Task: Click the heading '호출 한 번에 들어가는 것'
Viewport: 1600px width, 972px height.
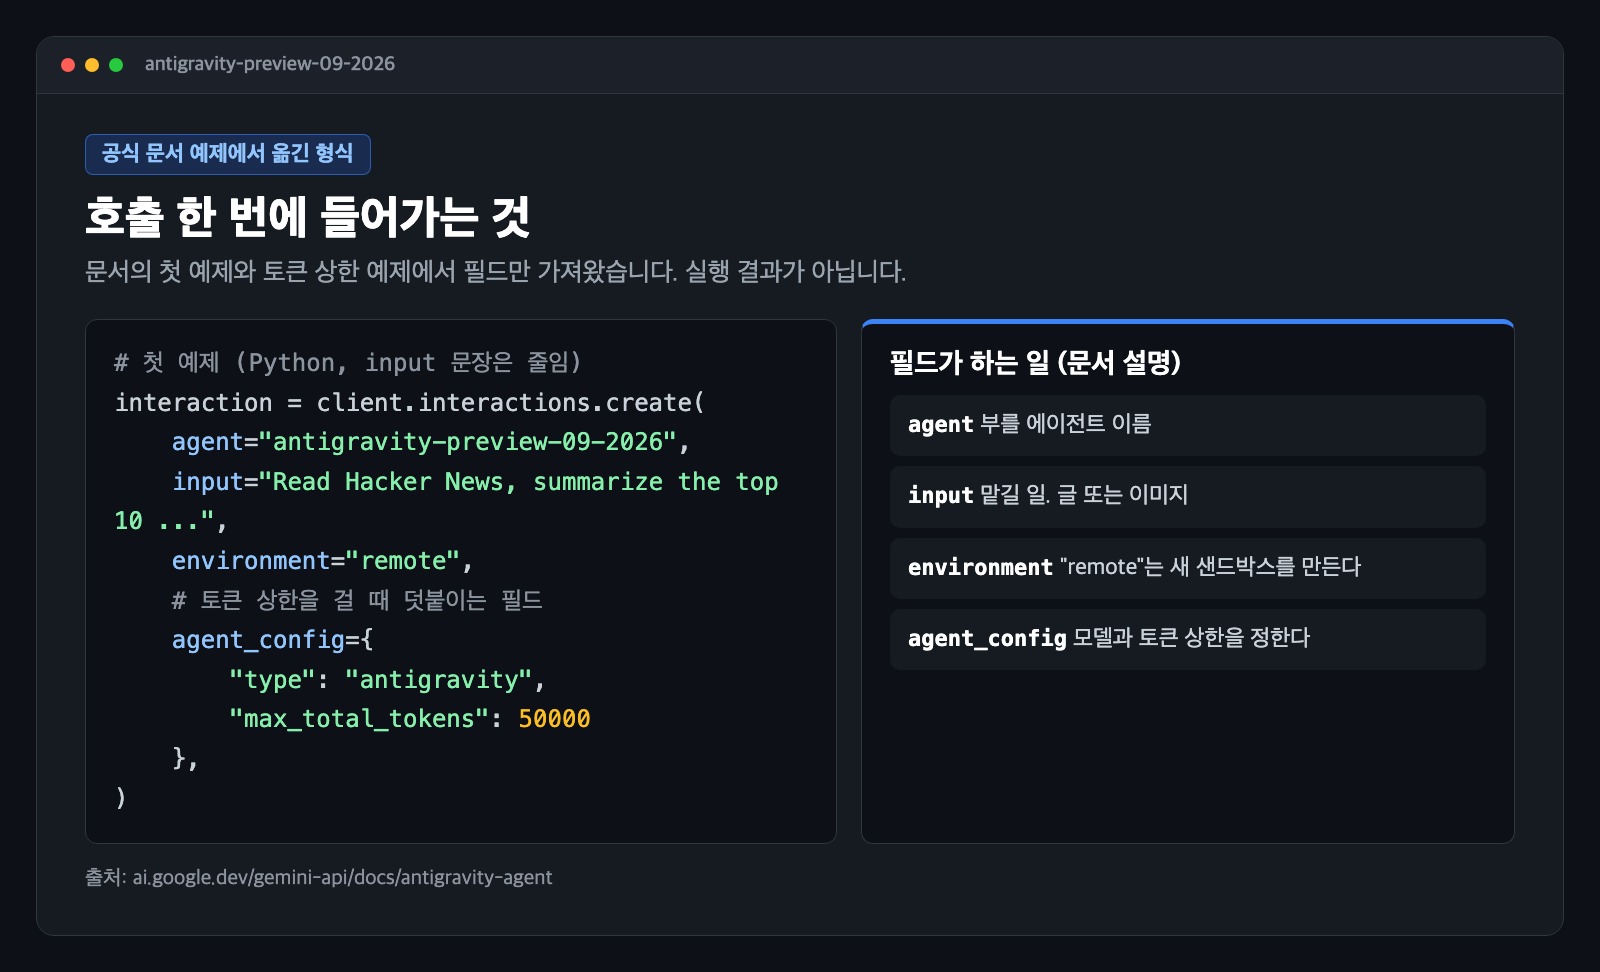Action: [x=308, y=217]
